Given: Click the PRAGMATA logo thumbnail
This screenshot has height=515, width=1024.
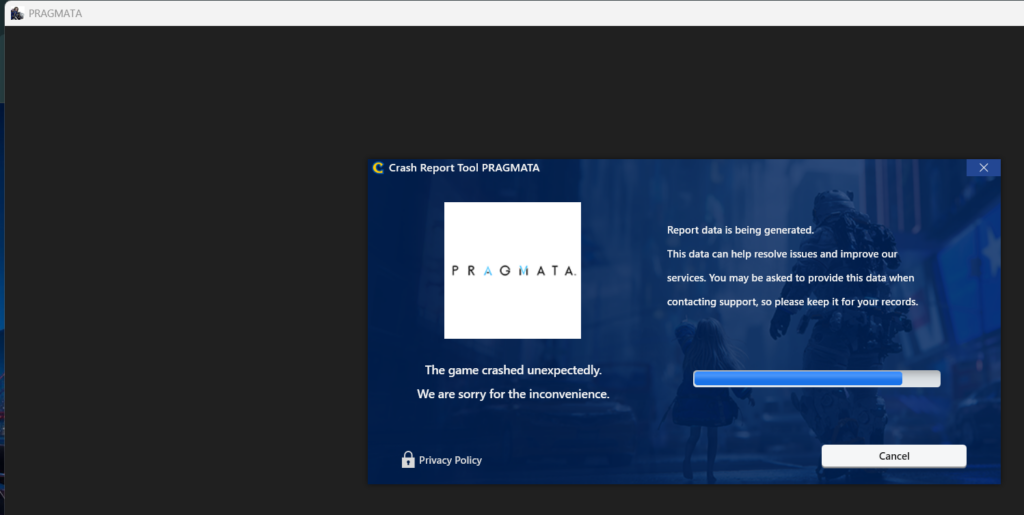Looking at the screenshot, I should tap(513, 270).
